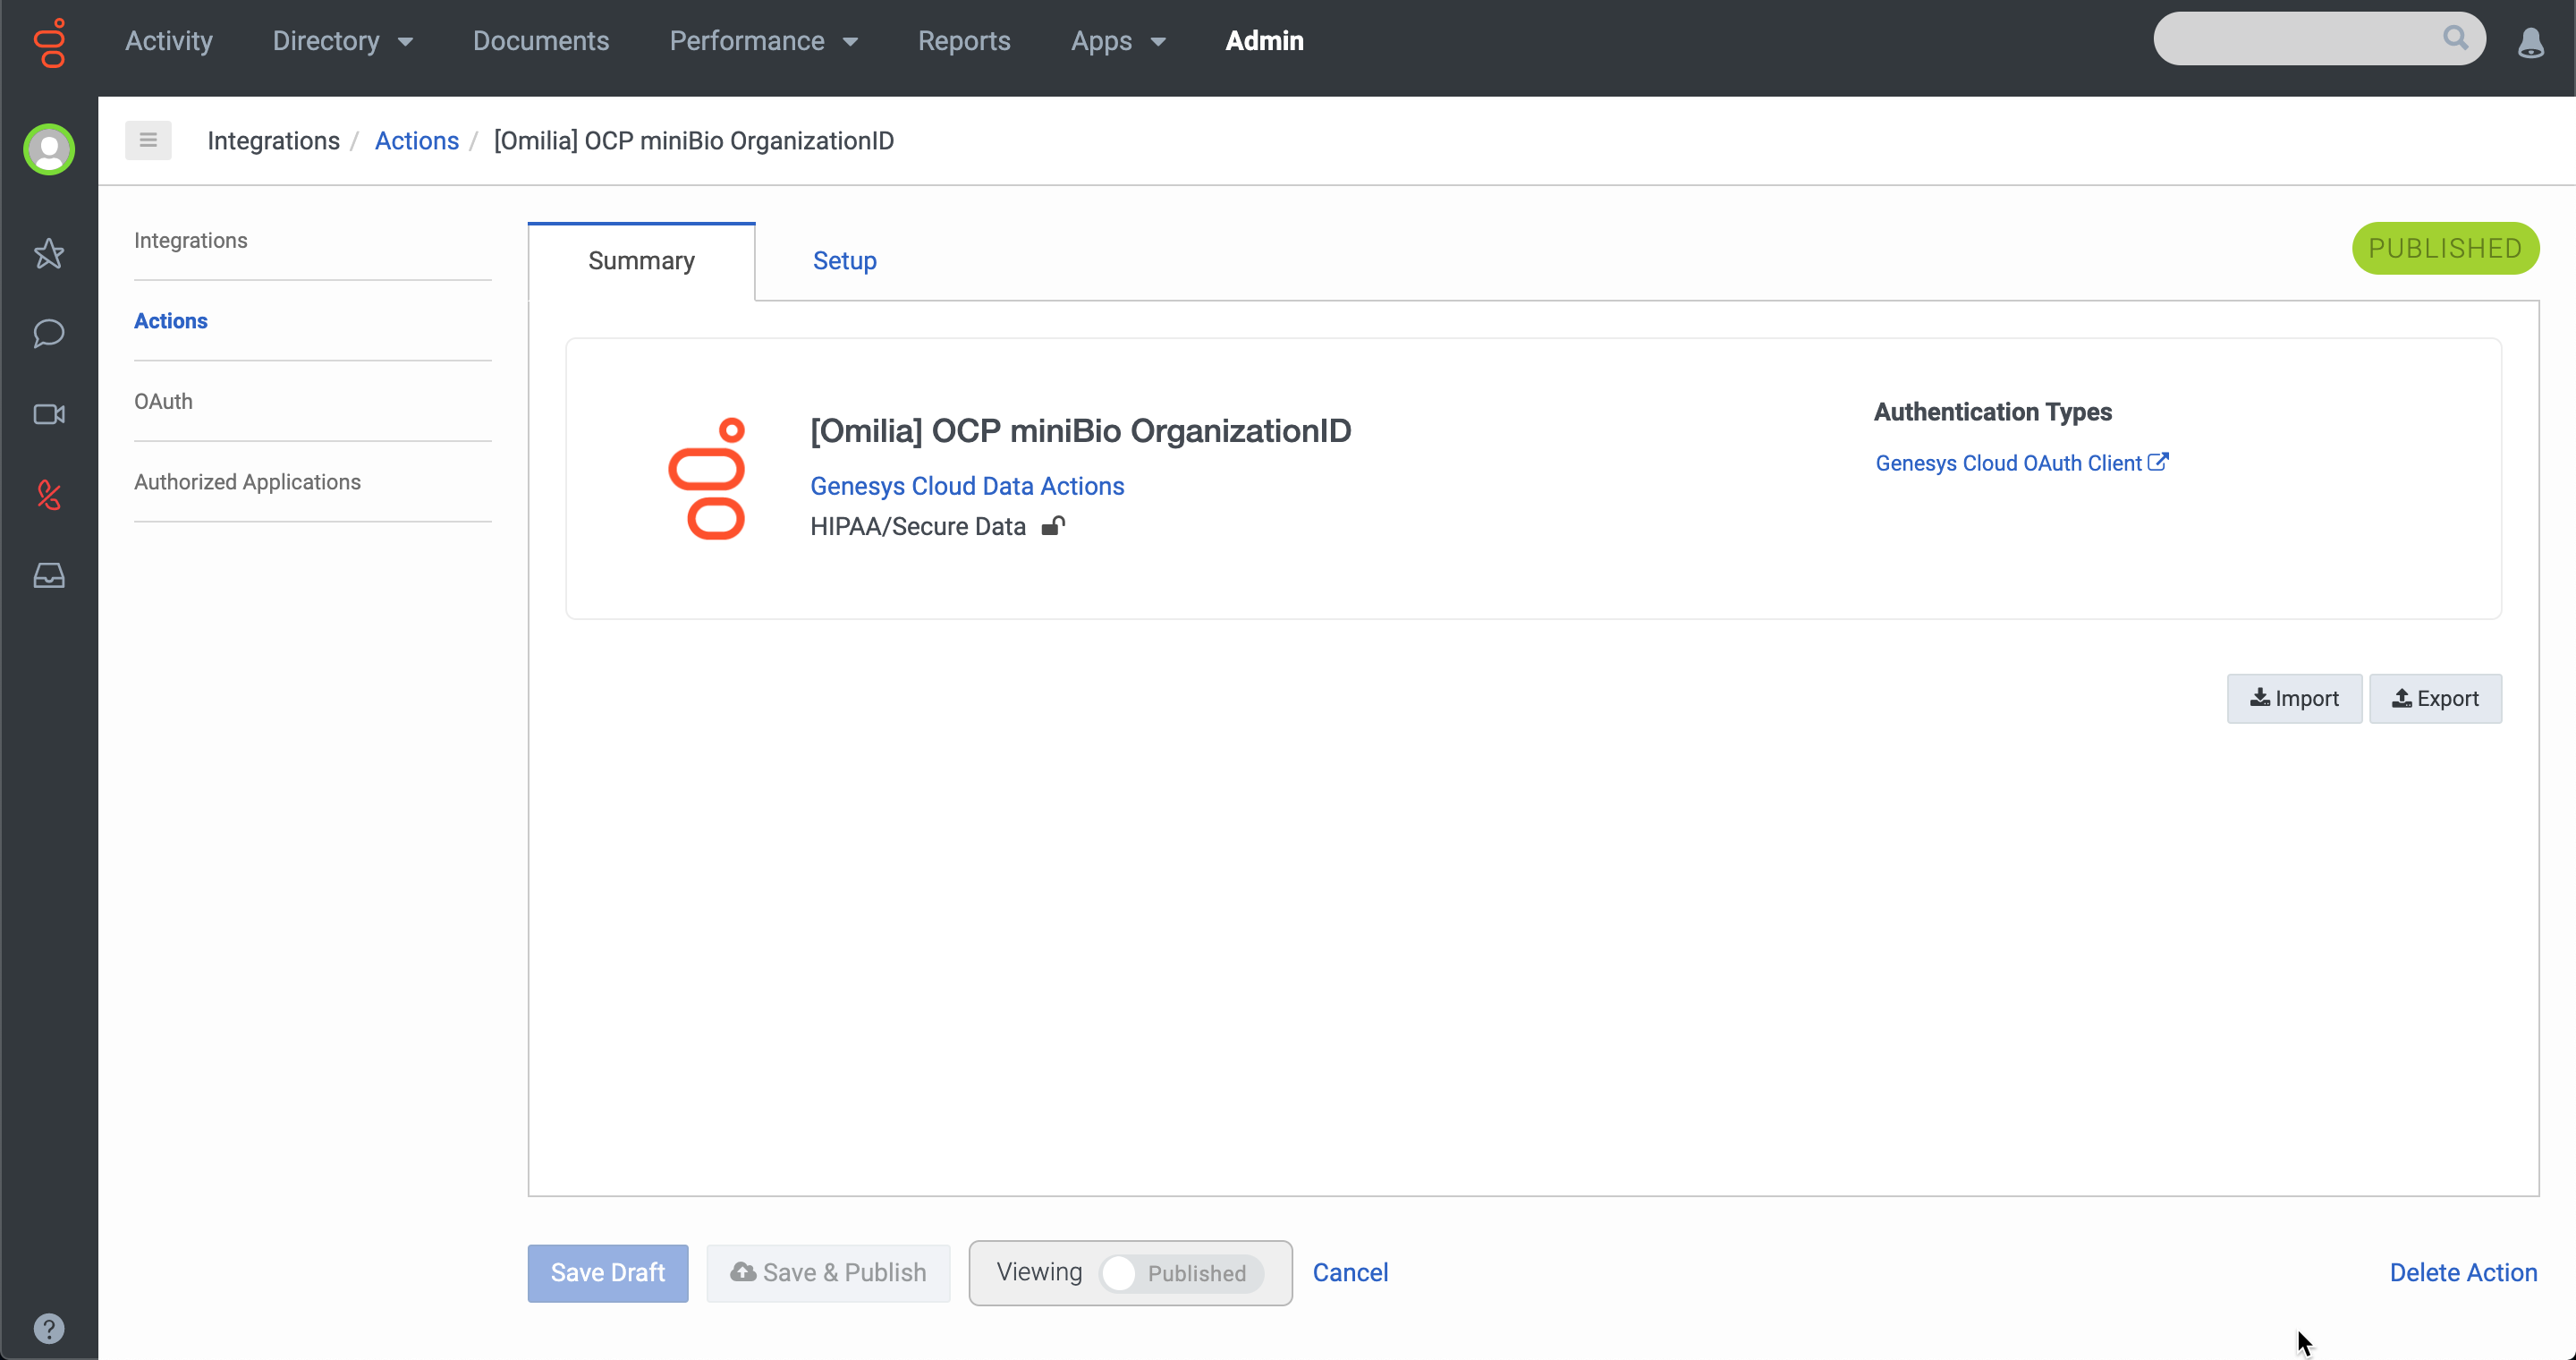This screenshot has height=1360, width=2576.
Task: Open the notifications bell icon
Action: click(x=2530, y=42)
